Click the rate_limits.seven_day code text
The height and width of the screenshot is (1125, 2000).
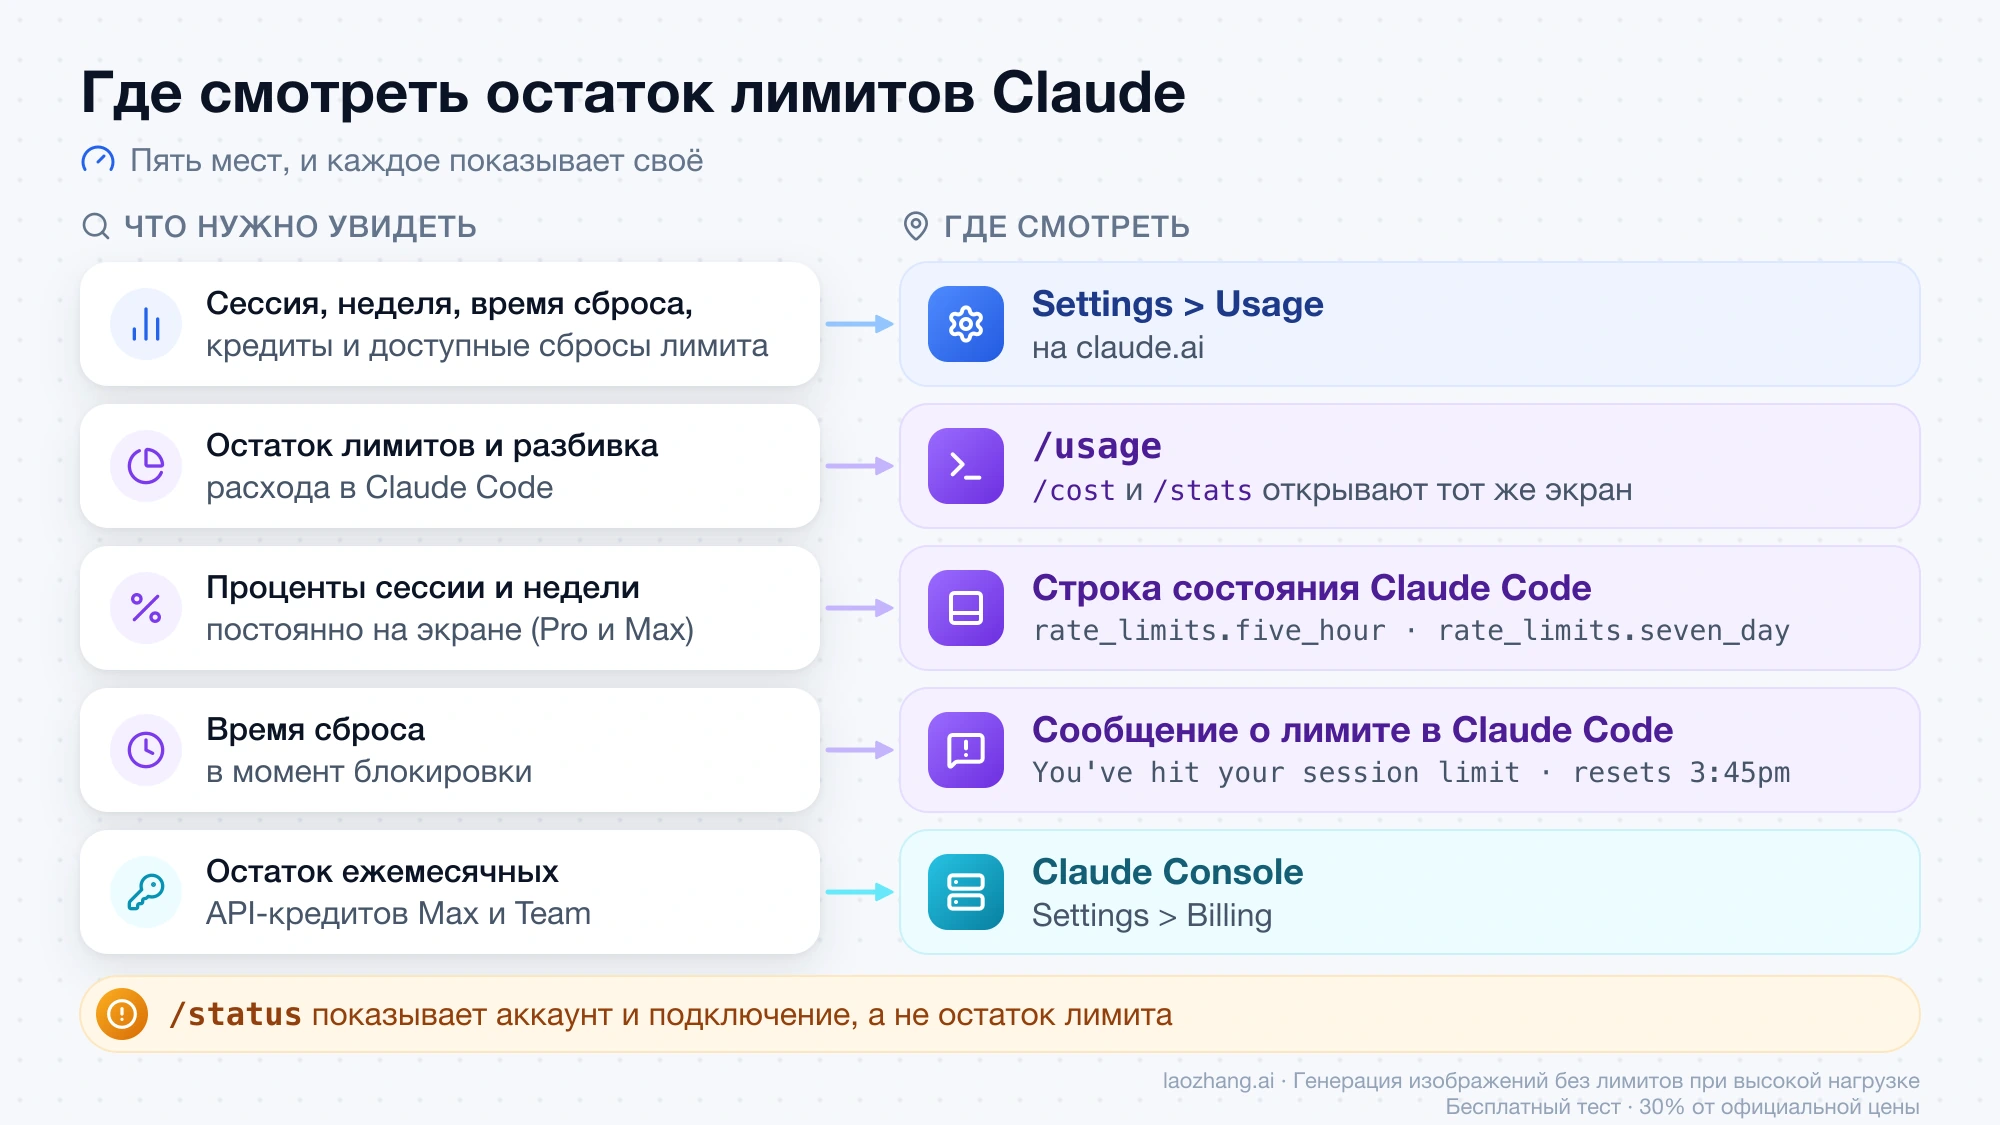point(1614,631)
